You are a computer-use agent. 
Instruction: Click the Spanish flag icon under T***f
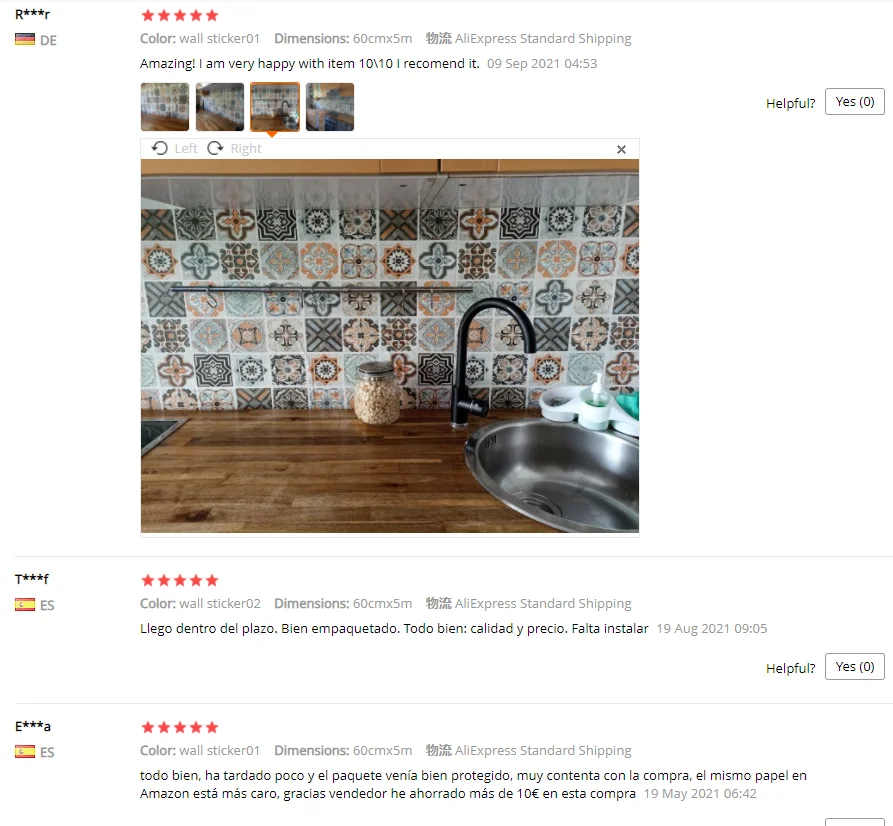(x=25, y=605)
